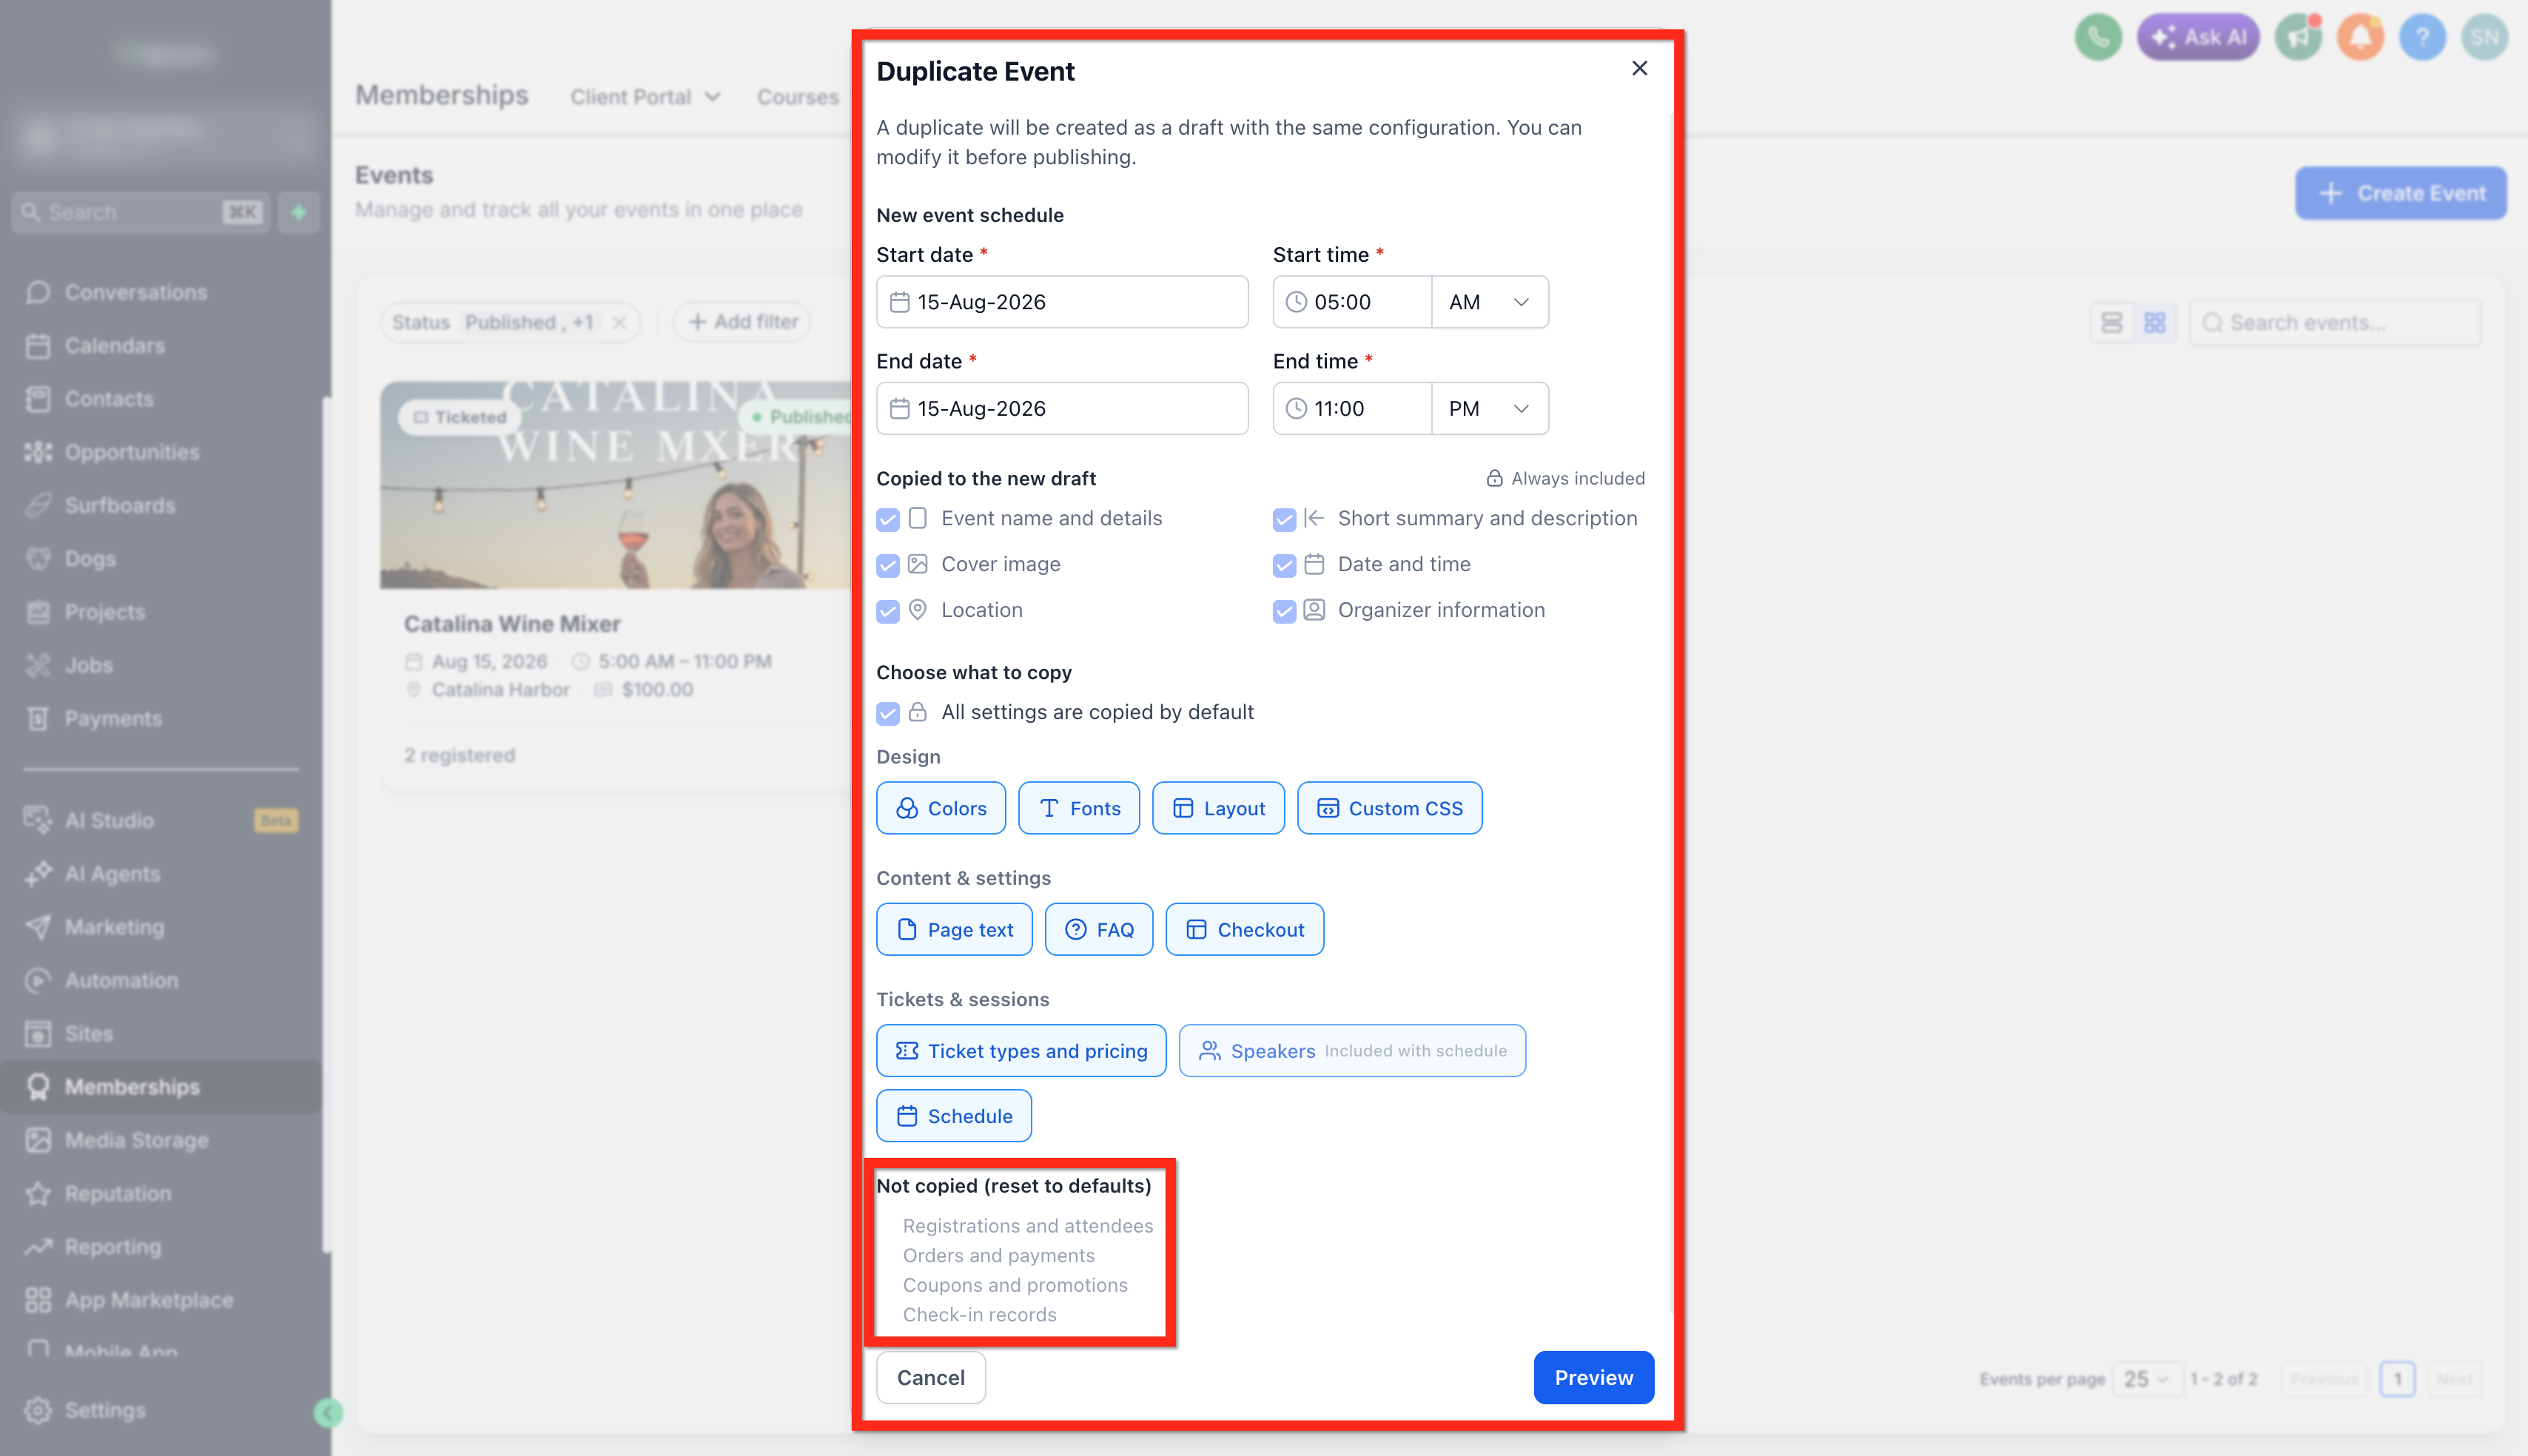The image size is (2528, 1456).
Task: Expand the Client Portal dropdown menu
Action: pos(645,97)
